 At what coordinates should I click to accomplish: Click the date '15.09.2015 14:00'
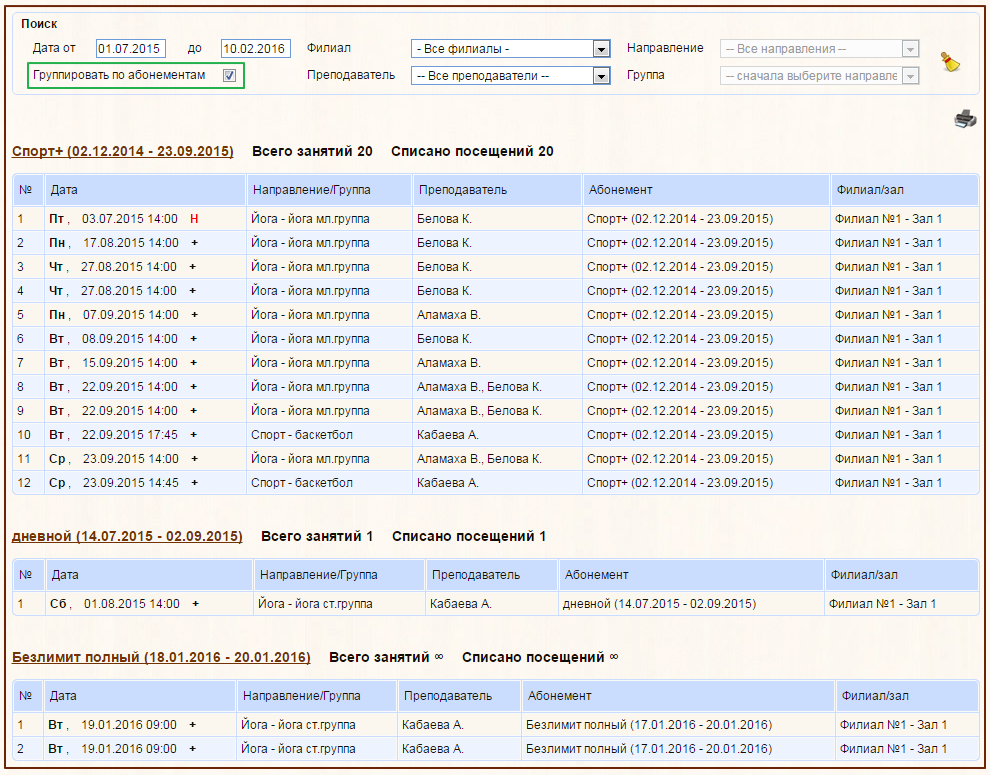coord(129,363)
